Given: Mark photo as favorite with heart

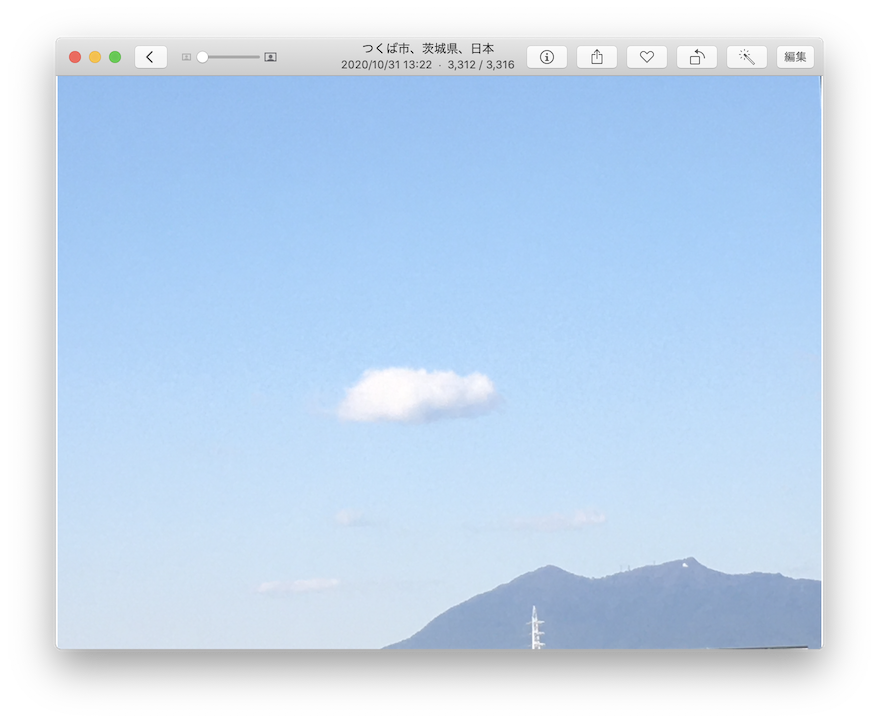Looking at the screenshot, I should click(646, 57).
